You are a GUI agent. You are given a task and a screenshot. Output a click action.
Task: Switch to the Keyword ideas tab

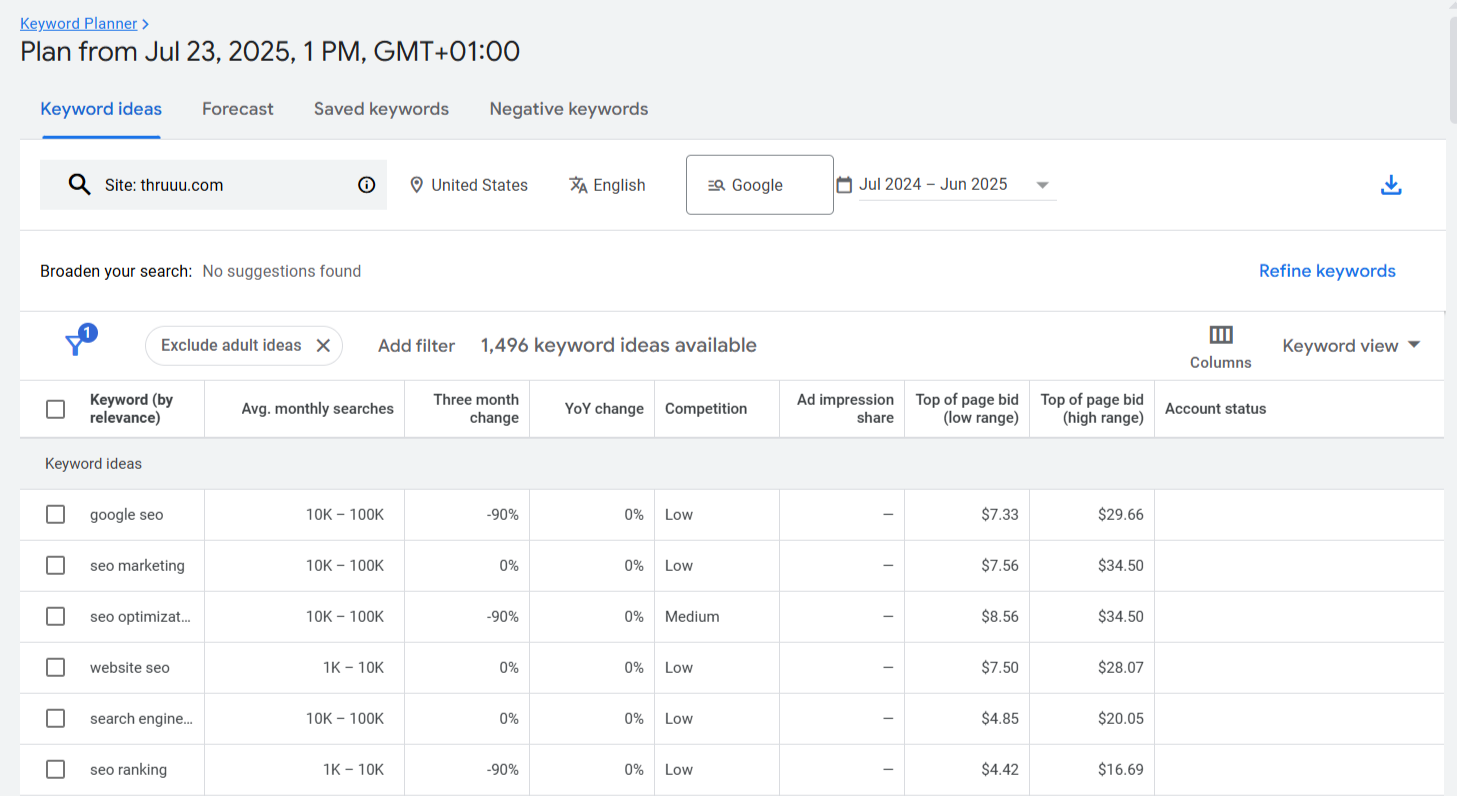pyautogui.click(x=101, y=109)
